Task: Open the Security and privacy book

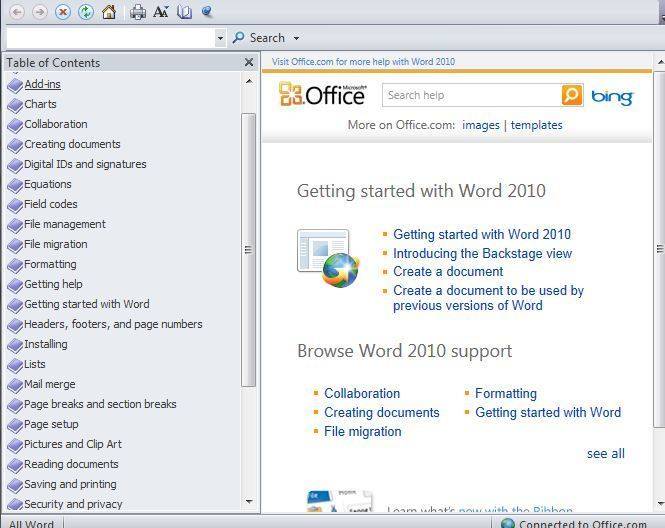Action: tap(73, 504)
